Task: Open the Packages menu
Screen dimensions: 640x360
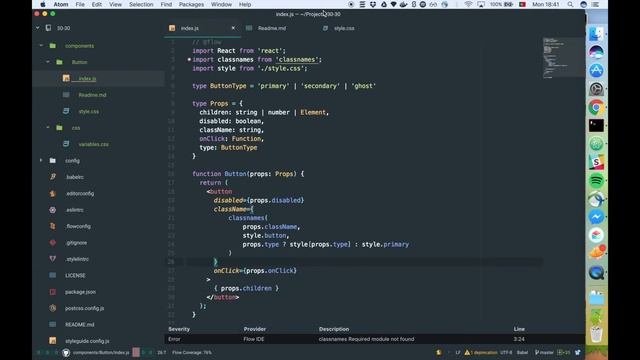Action: 191,4
